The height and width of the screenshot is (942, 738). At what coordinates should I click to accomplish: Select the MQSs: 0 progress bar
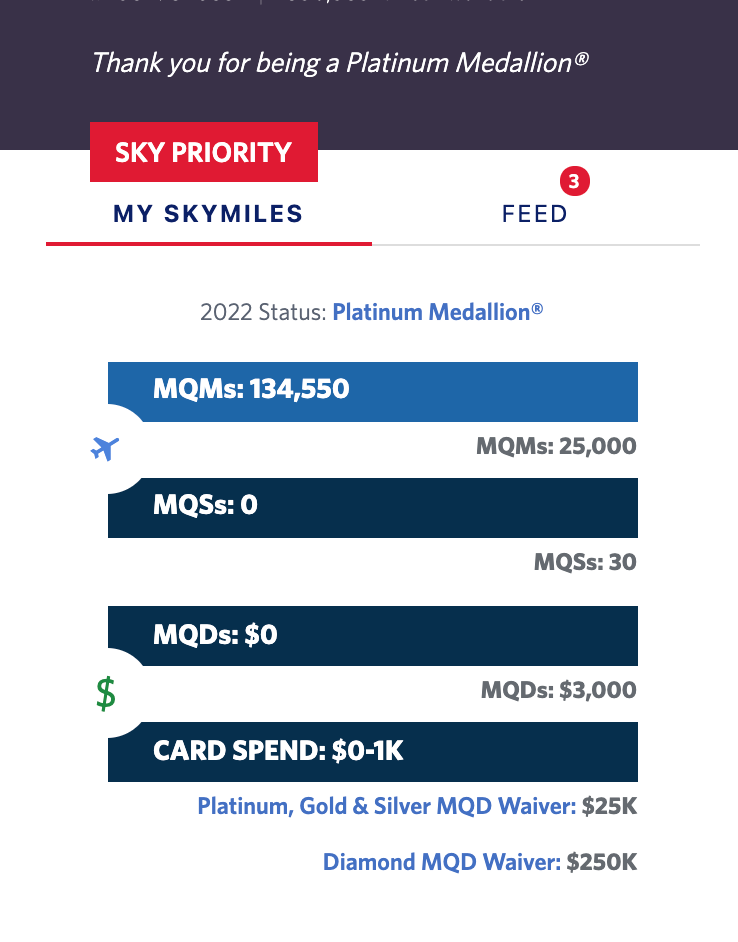tap(372, 508)
